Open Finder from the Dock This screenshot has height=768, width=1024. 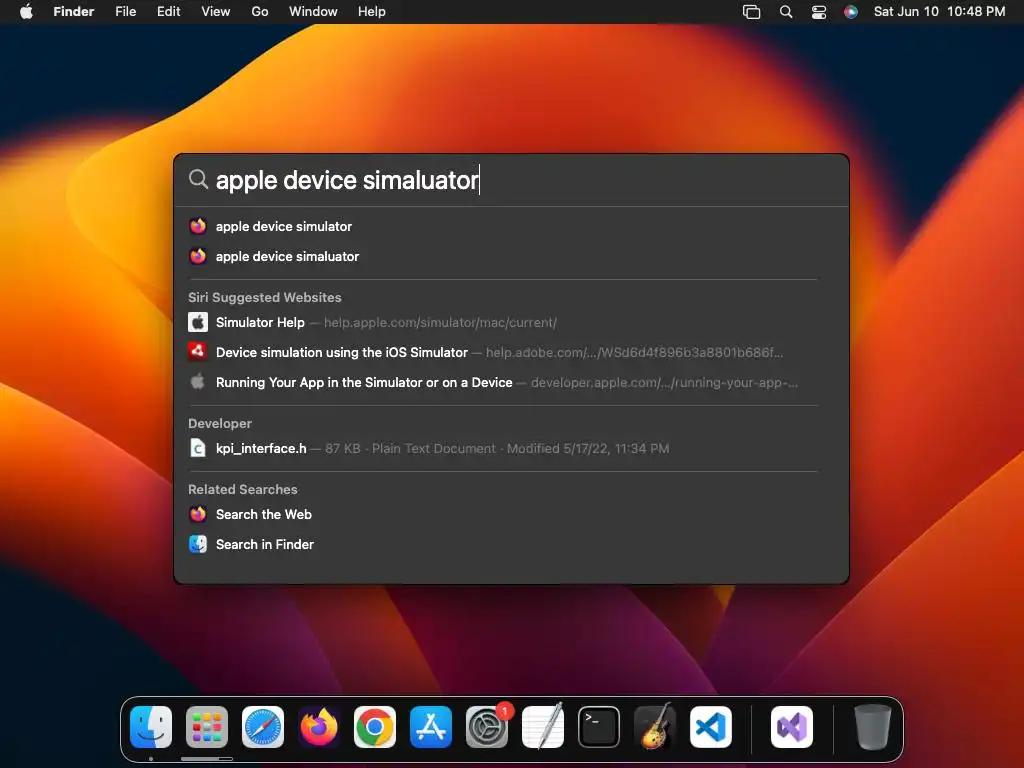151,727
